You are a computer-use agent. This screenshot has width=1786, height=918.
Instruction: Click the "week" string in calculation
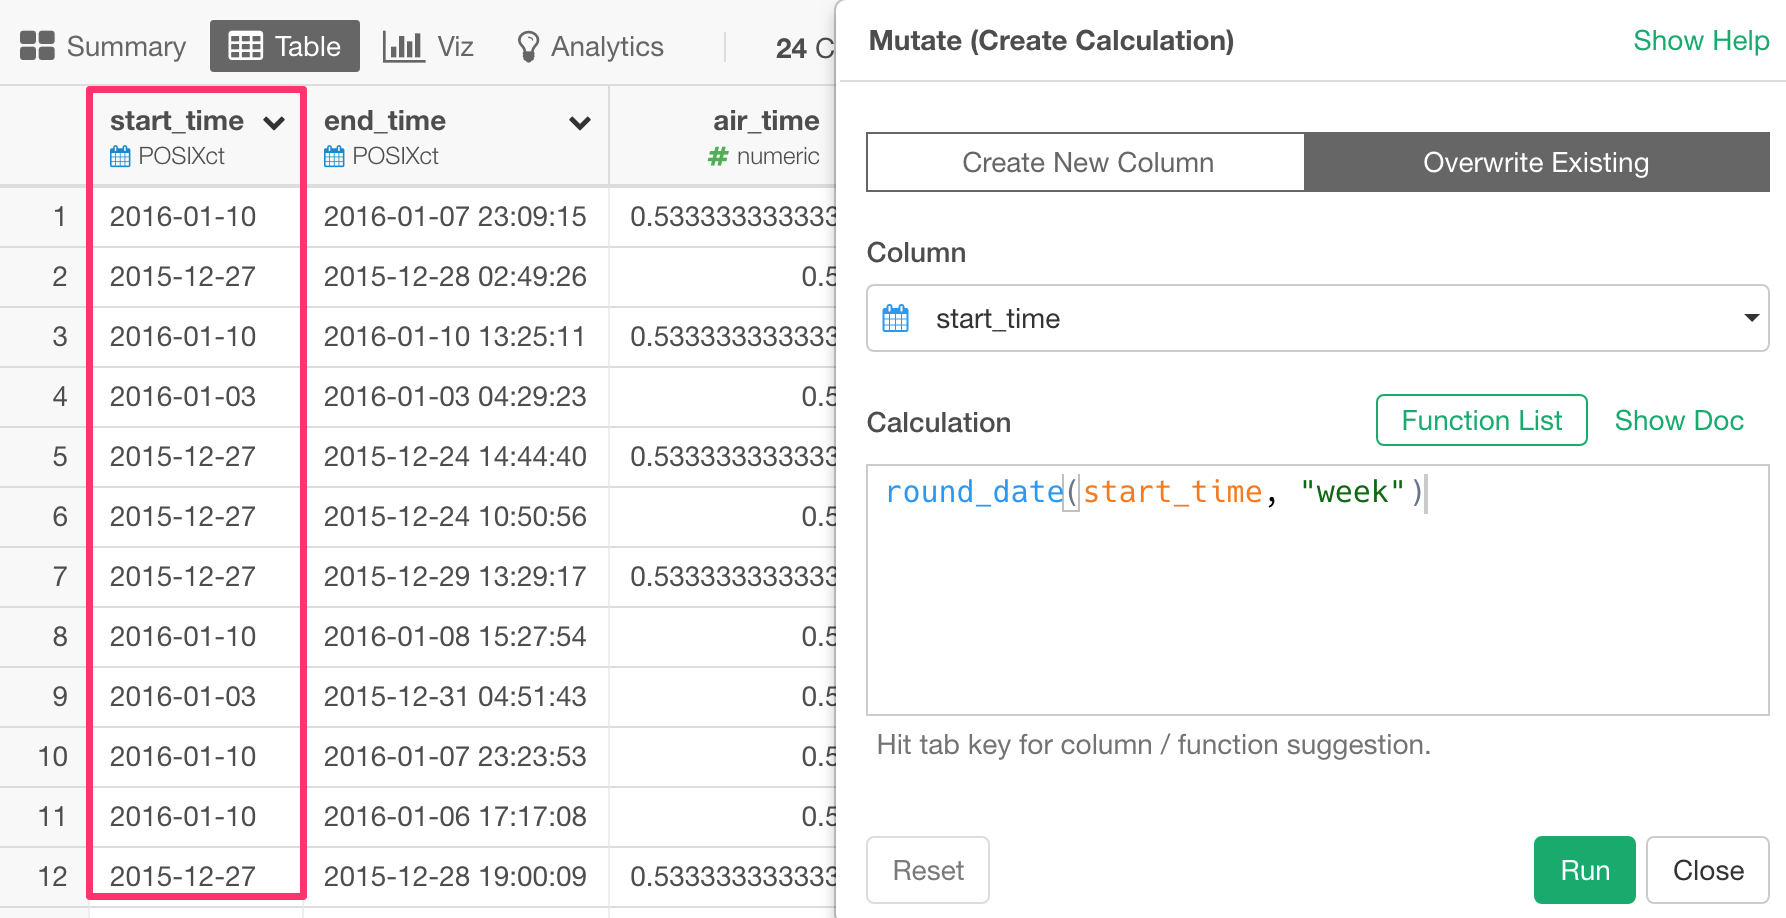coord(1352,492)
